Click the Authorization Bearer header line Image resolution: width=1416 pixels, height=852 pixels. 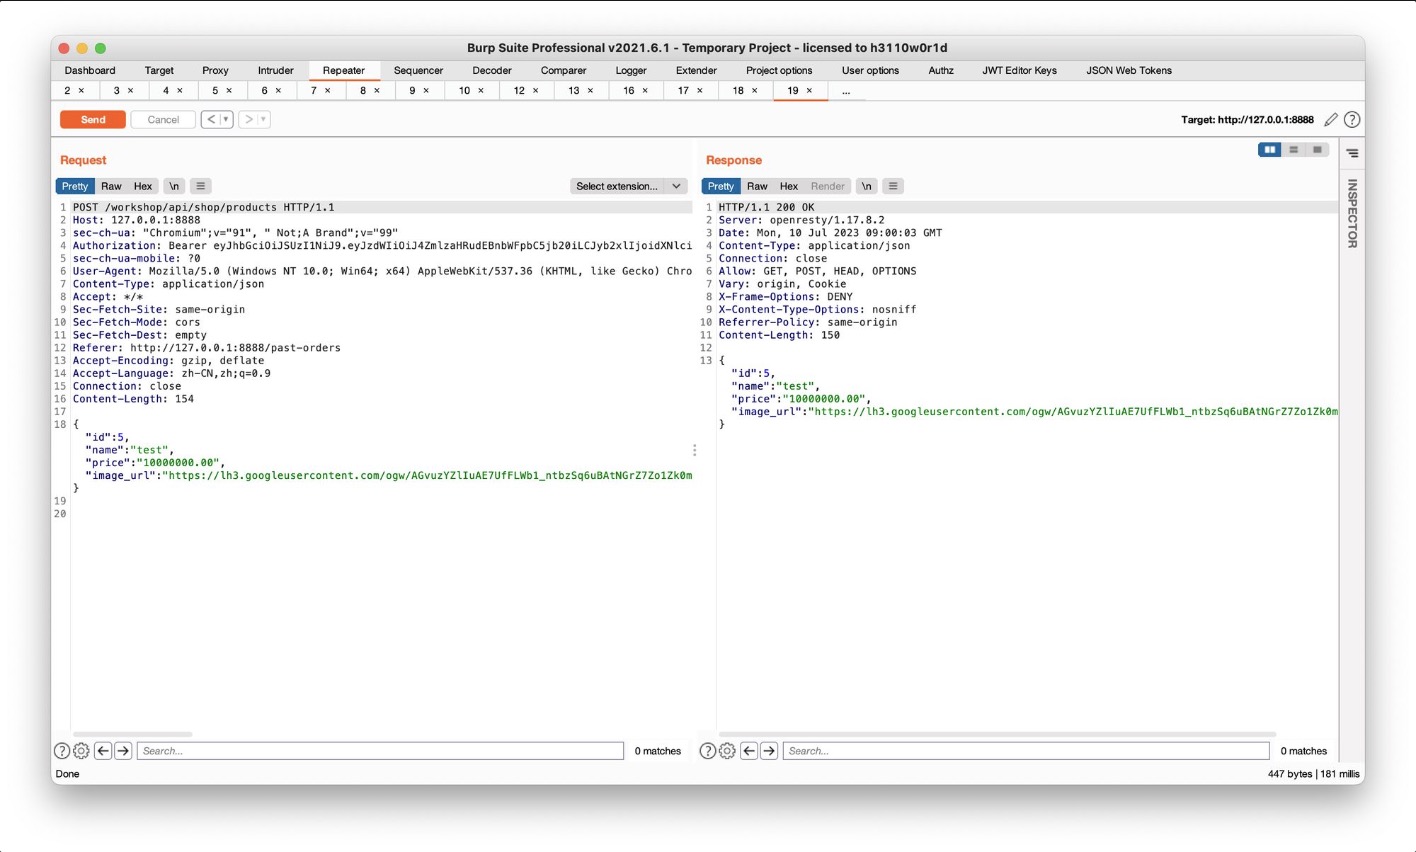click(x=382, y=246)
